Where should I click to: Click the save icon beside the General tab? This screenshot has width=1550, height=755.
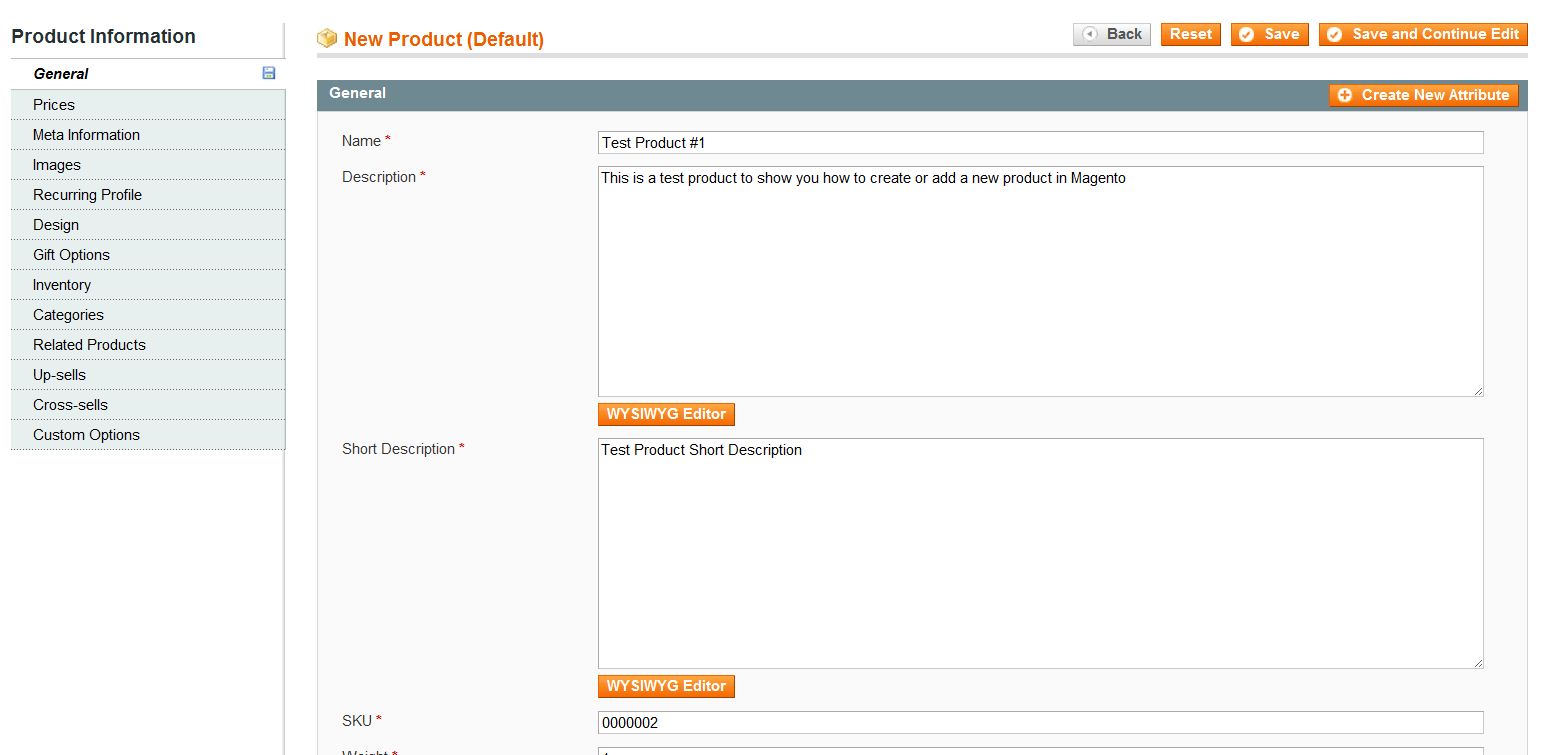coord(269,73)
